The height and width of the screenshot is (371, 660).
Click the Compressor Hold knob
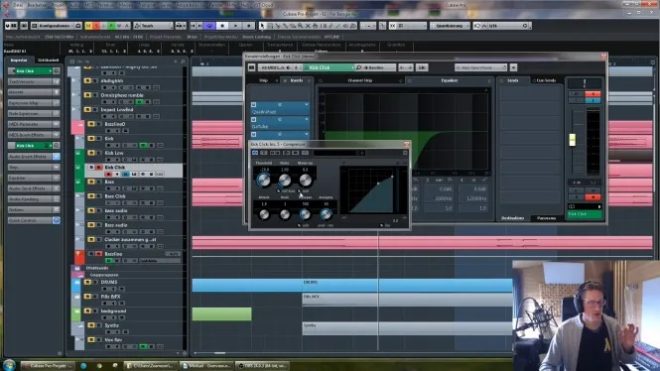pyautogui.click(x=285, y=214)
